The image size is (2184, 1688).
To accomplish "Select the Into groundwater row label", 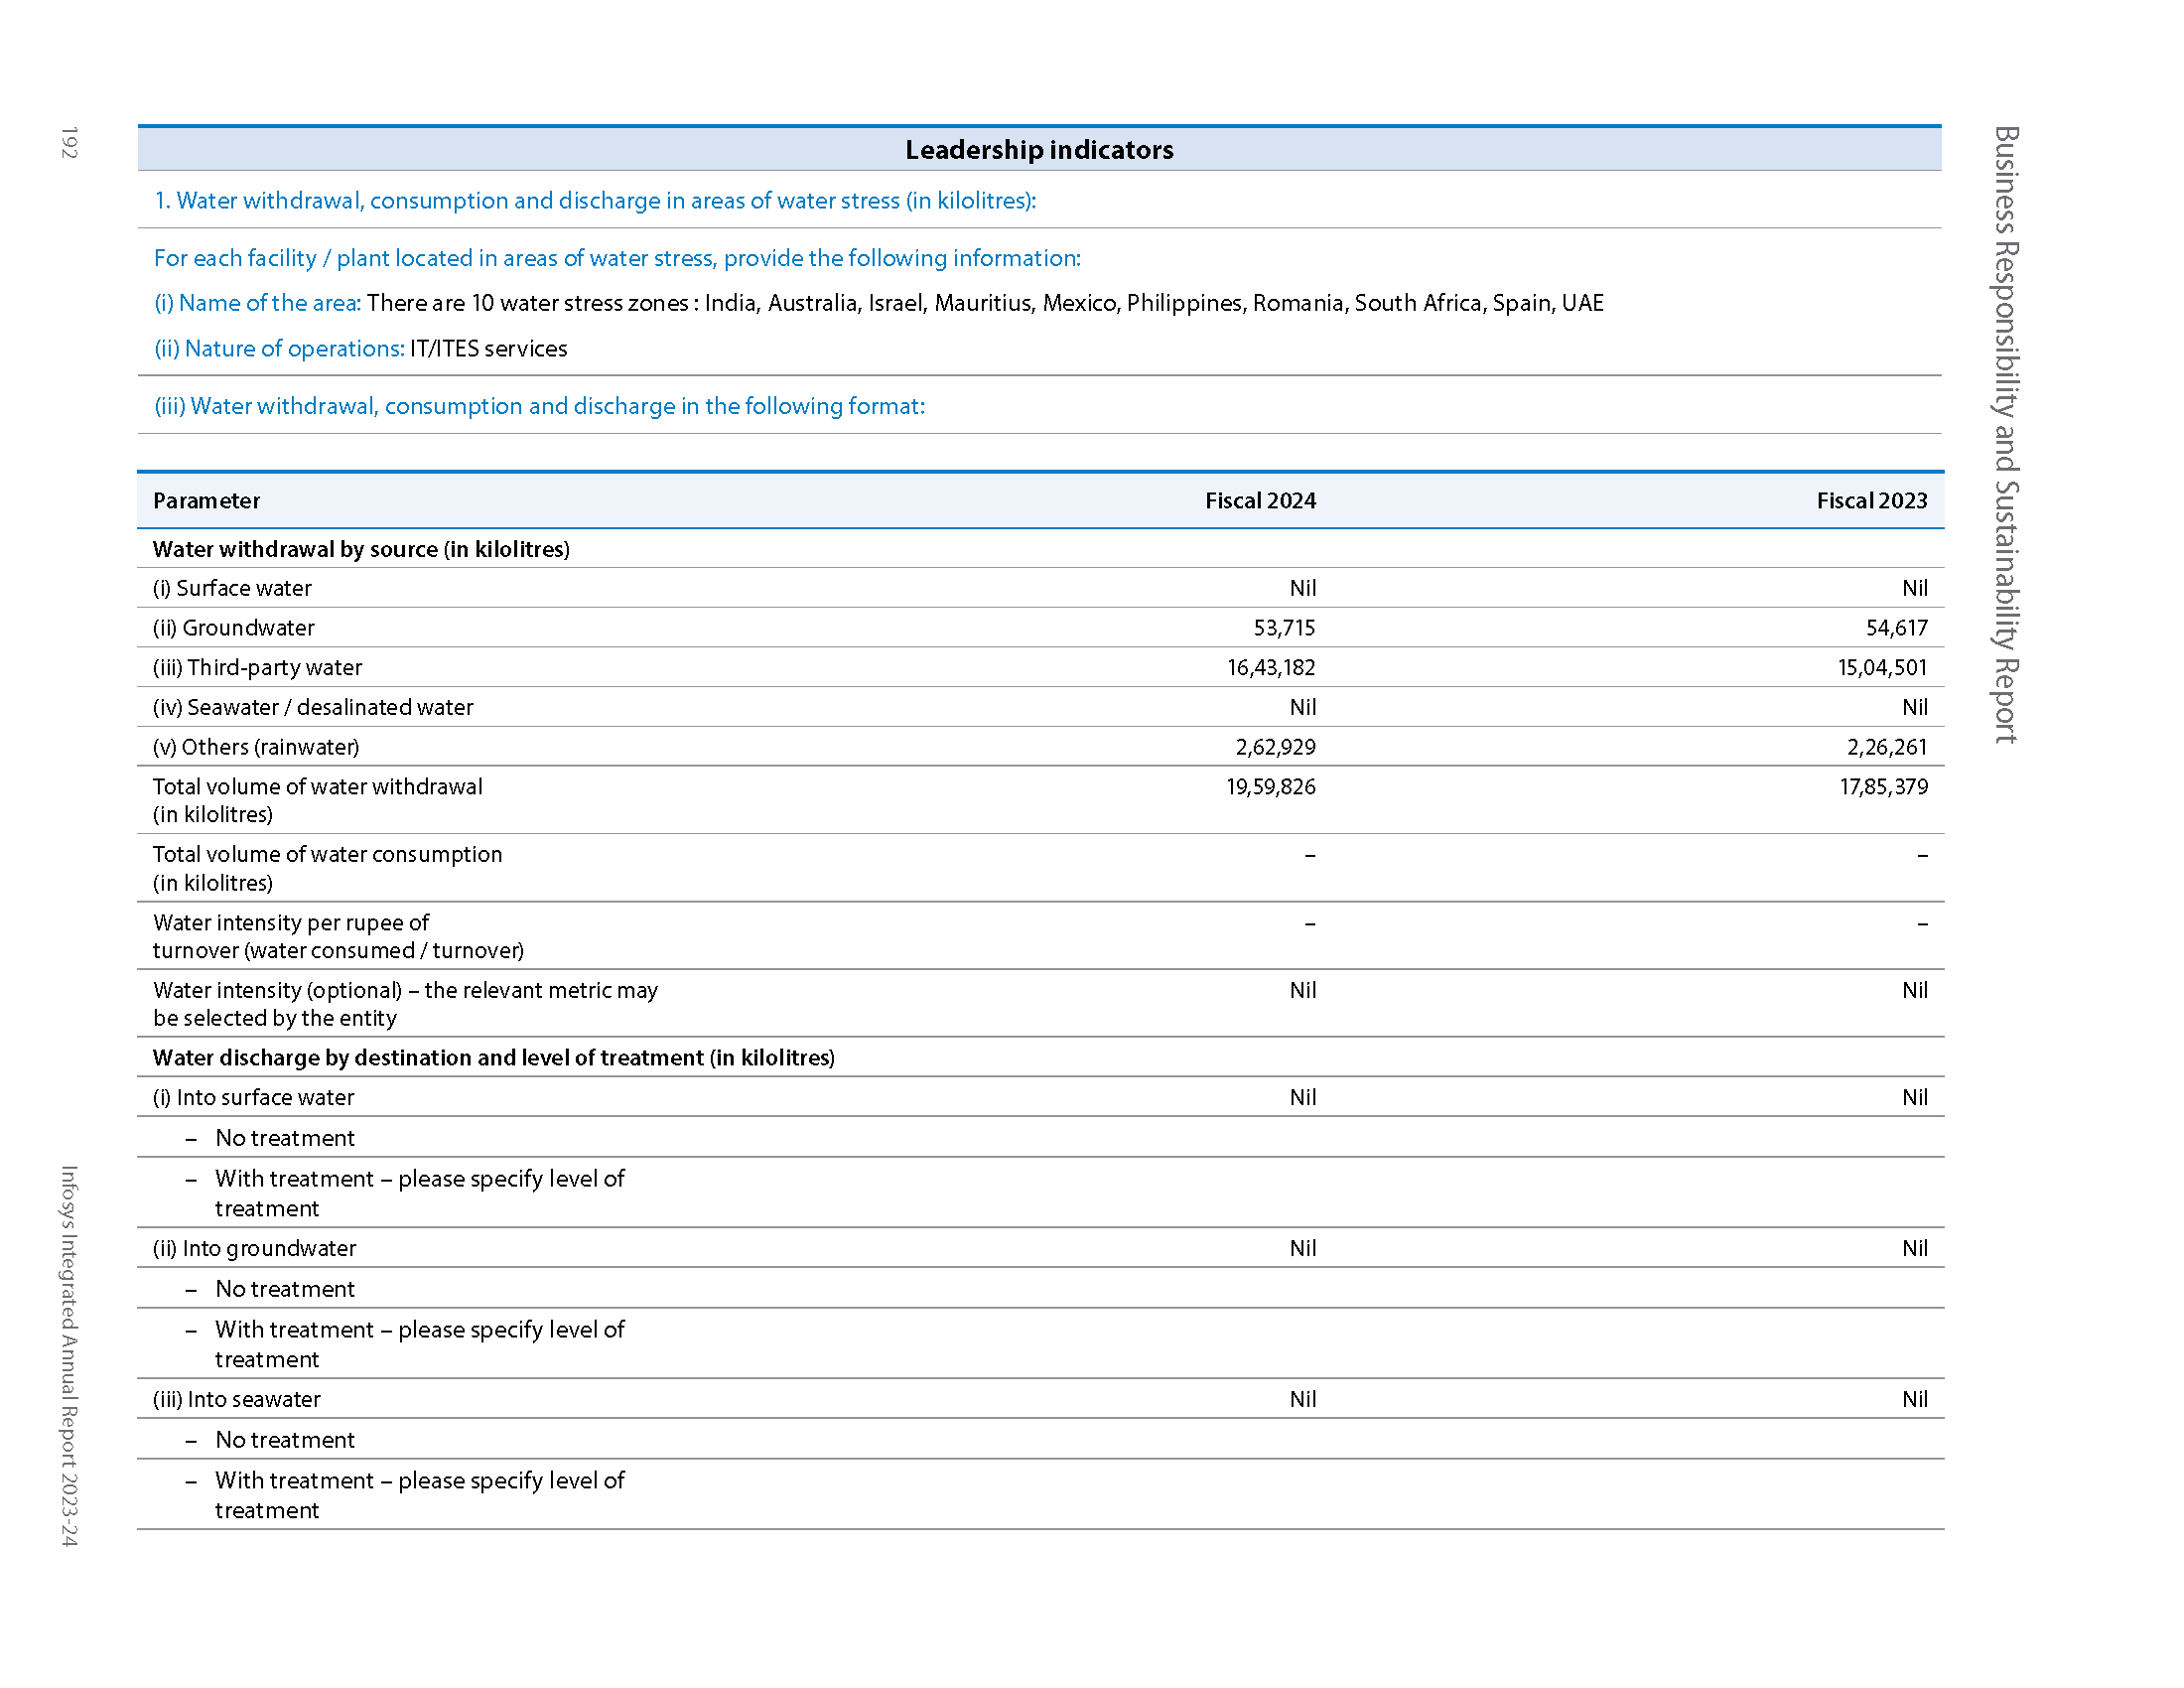I will [x=254, y=1249].
